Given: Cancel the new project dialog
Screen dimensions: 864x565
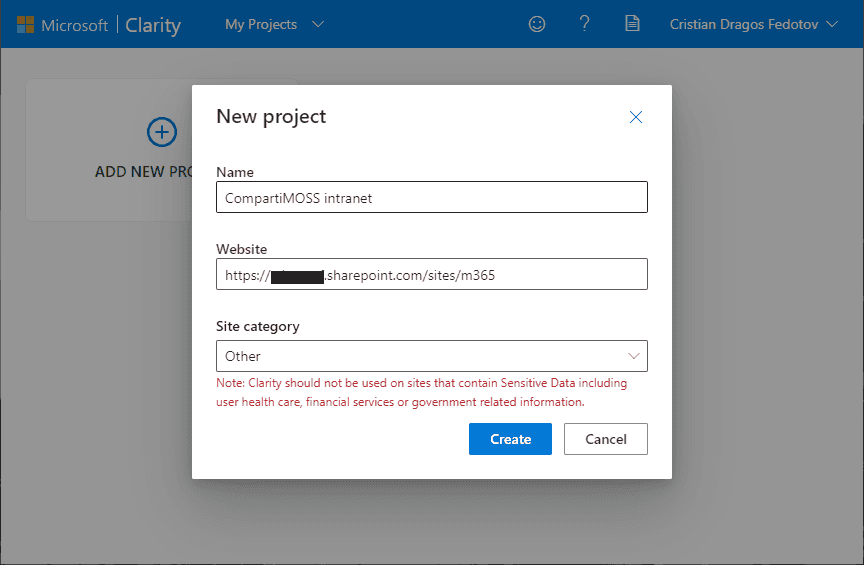Looking at the screenshot, I should pyautogui.click(x=606, y=439).
